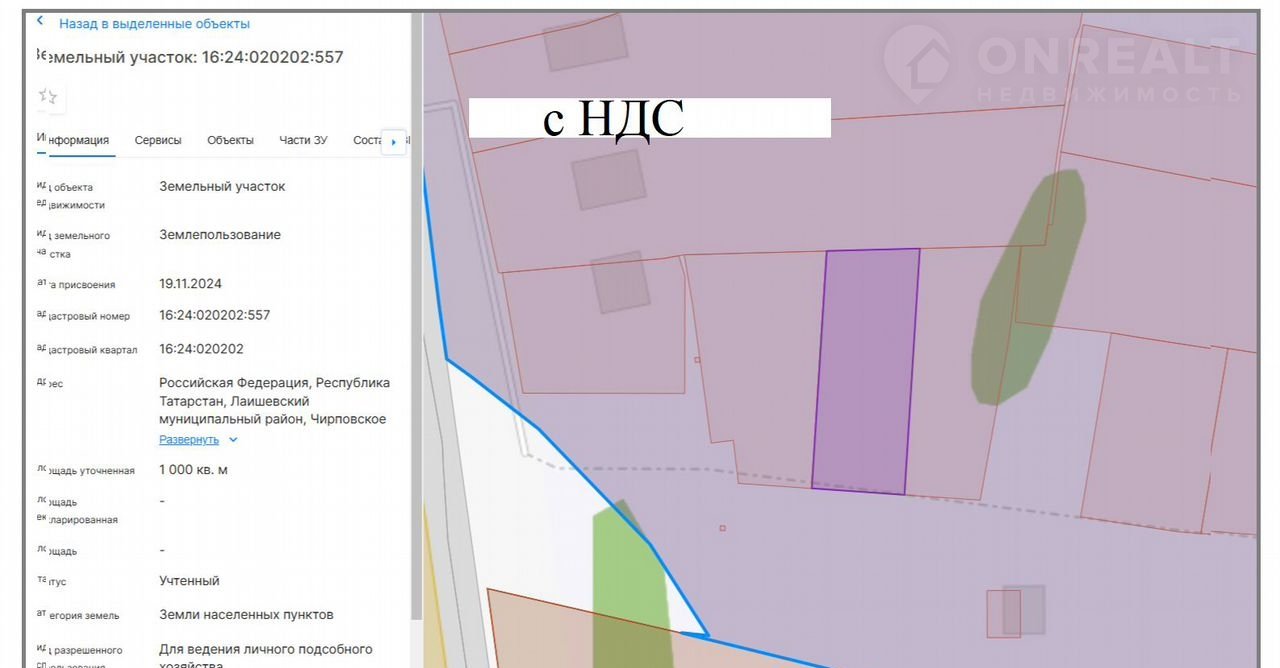Viewport: 1280px width, 668px height.
Task: Click cadastral quarter value 16:24:020202
Action: click(x=201, y=349)
